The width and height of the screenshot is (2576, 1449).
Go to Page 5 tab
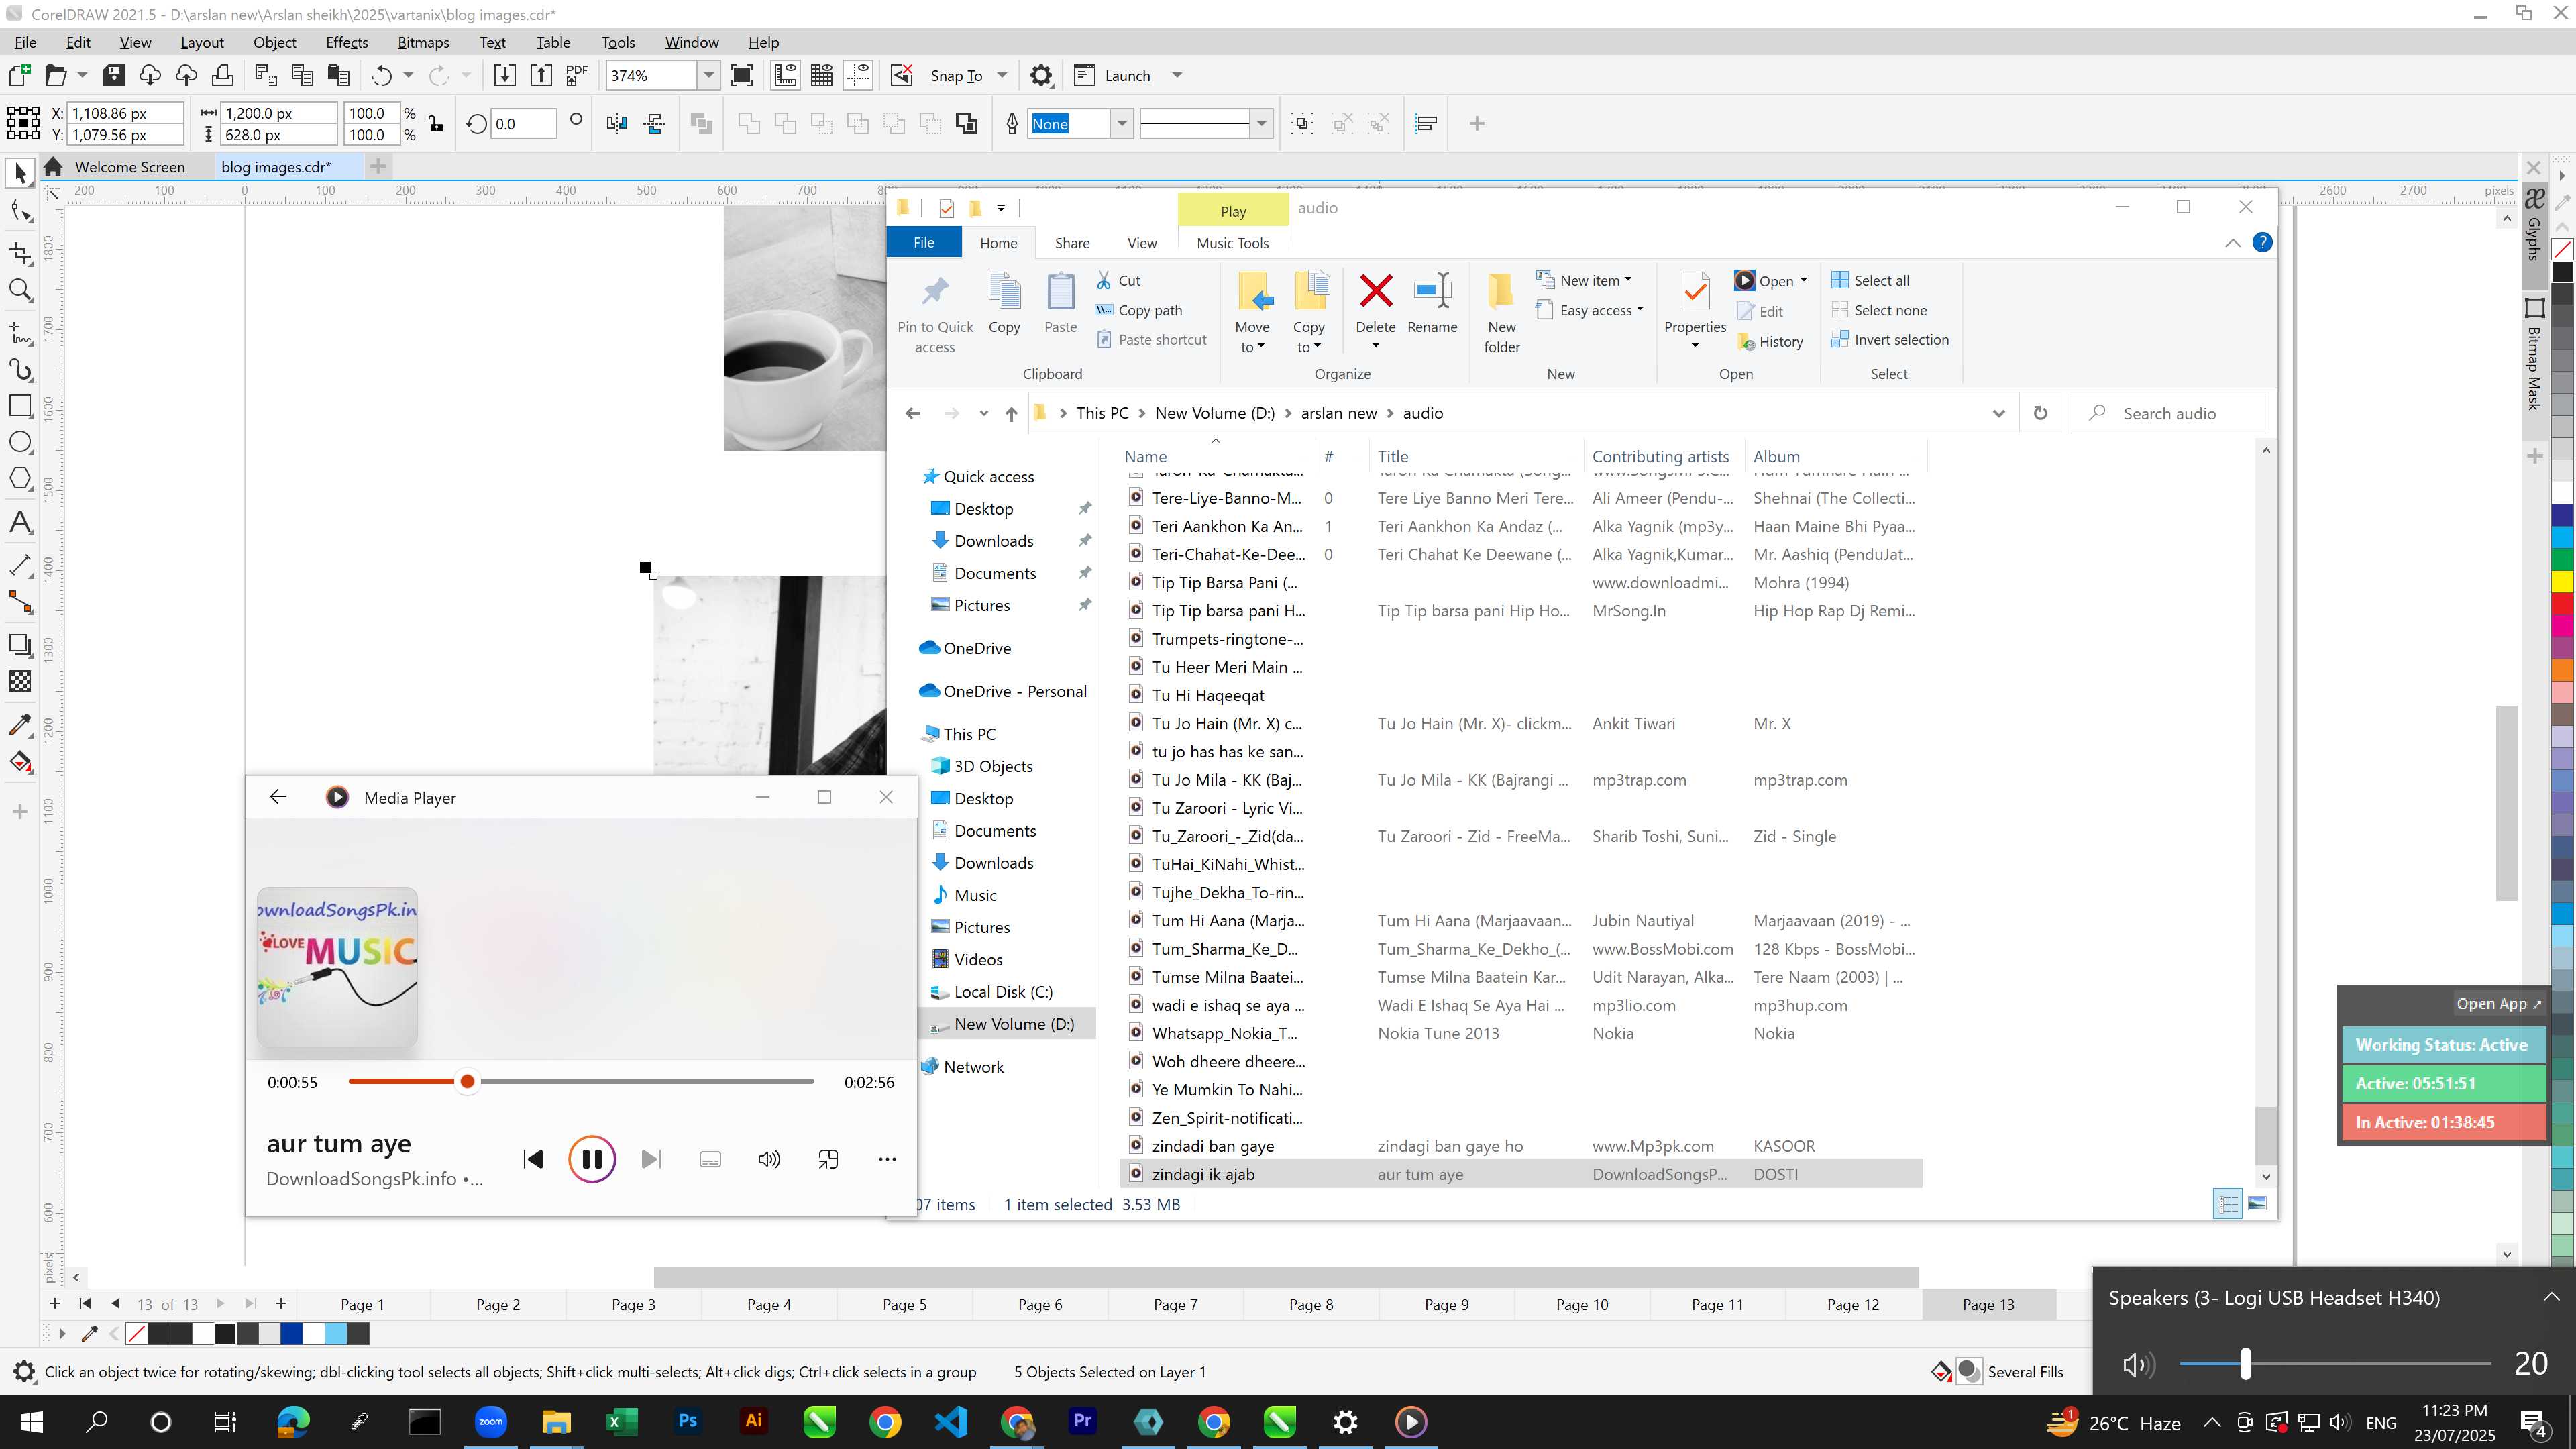tap(904, 1304)
